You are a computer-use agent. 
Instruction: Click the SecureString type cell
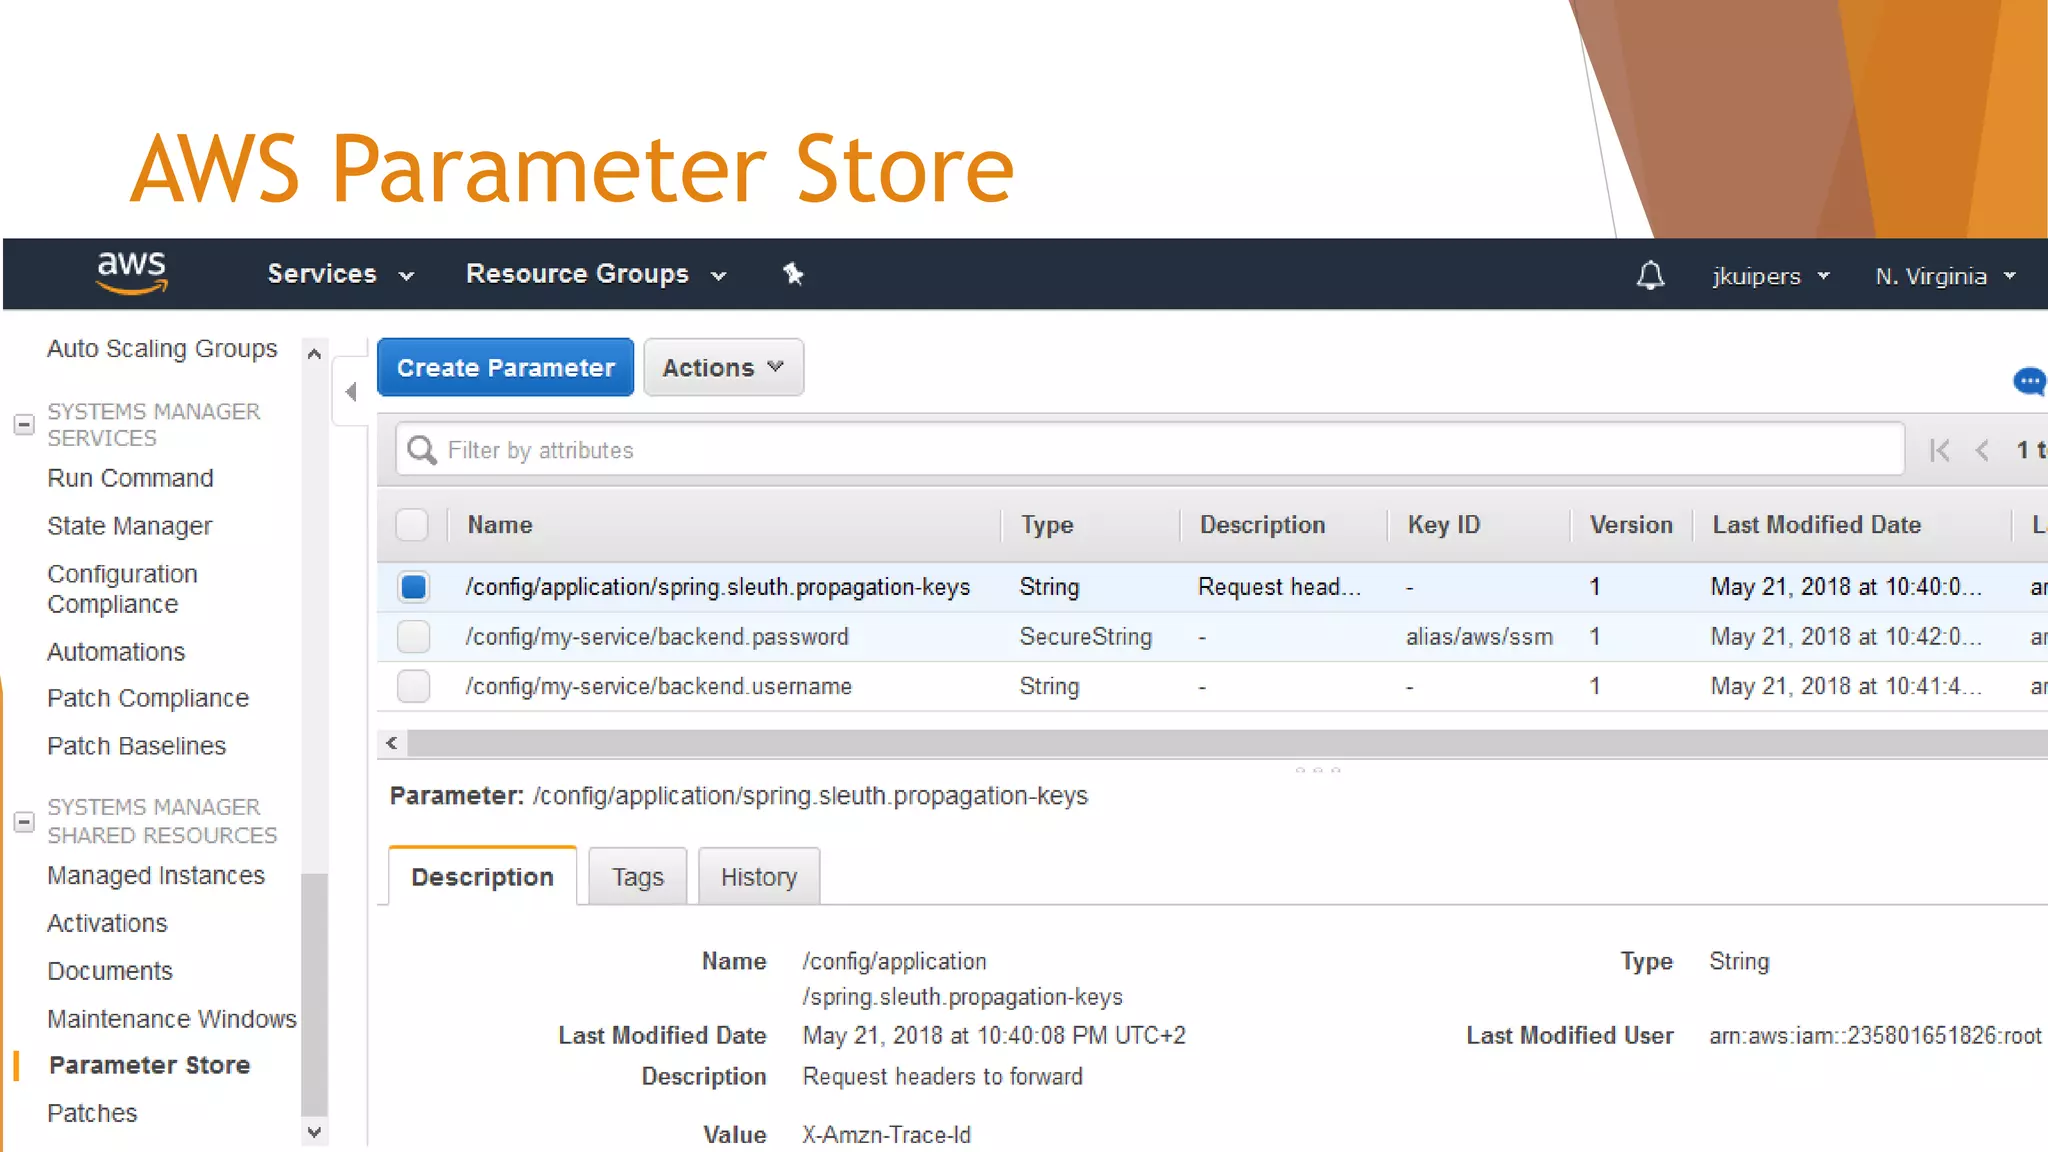pos(1086,637)
